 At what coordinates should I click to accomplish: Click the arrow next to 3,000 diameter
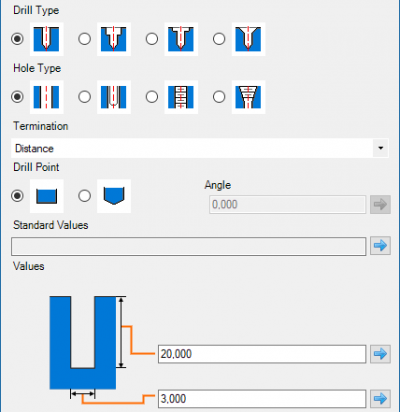(380, 398)
